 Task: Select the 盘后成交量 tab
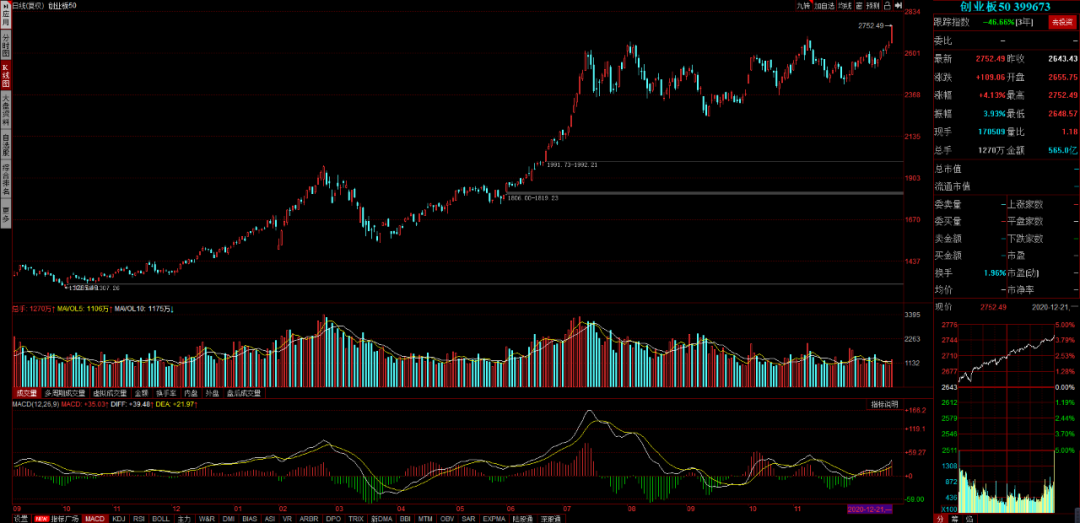coord(244,393)
